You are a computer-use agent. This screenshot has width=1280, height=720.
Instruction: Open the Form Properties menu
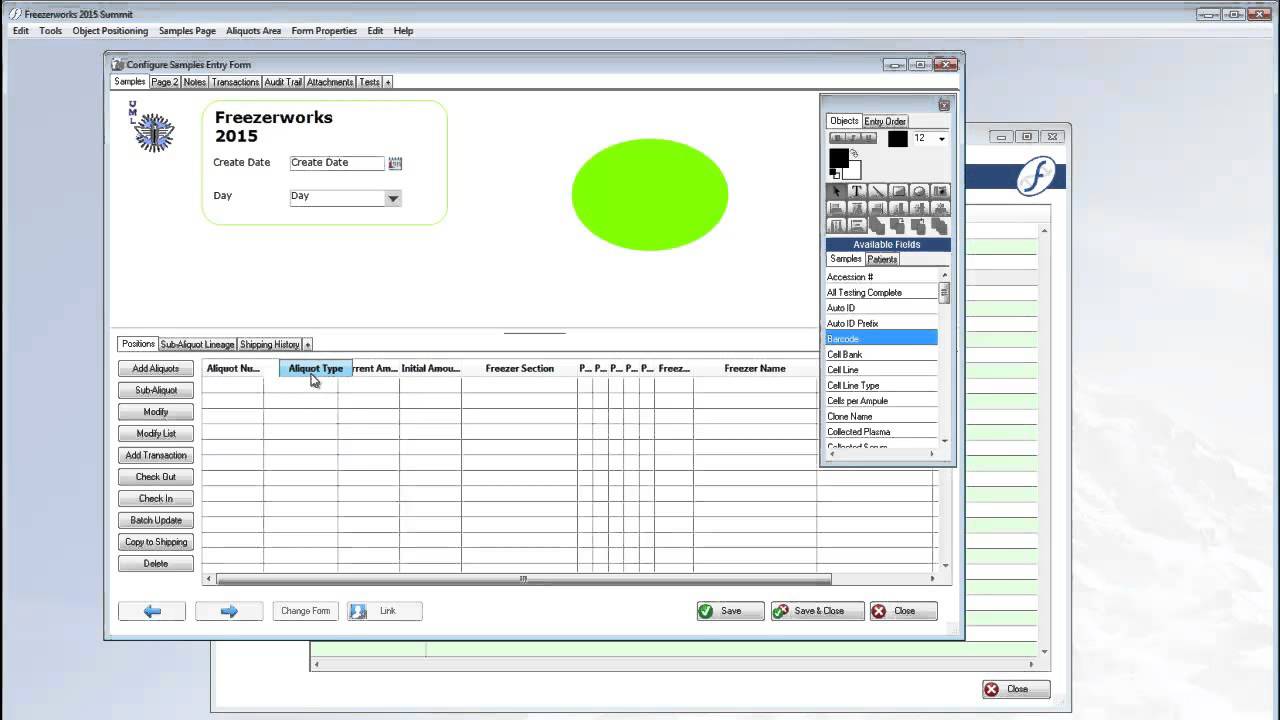pos(324,31)
